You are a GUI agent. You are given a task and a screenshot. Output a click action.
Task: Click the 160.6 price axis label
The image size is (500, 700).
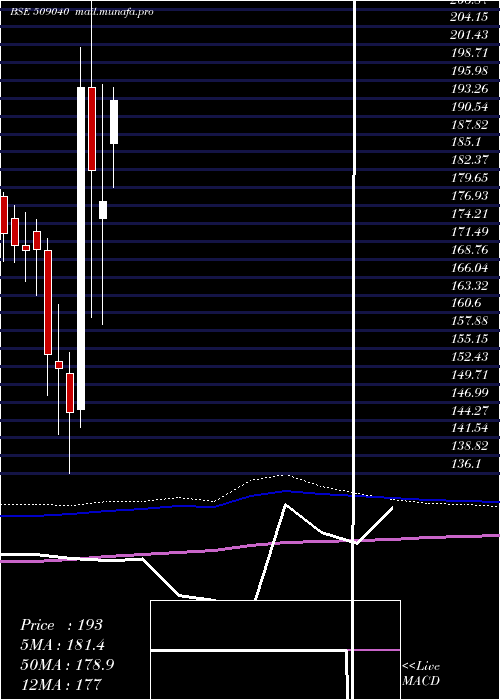[466, 303]
